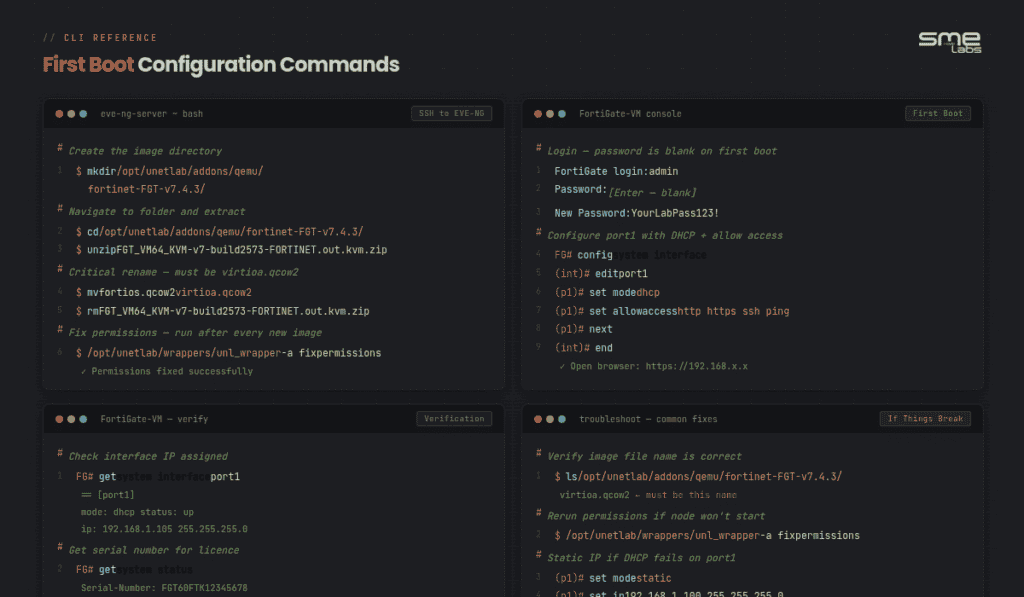
Task: Click the 'First Boot Configuration Commands' heading
Action: 221,65
